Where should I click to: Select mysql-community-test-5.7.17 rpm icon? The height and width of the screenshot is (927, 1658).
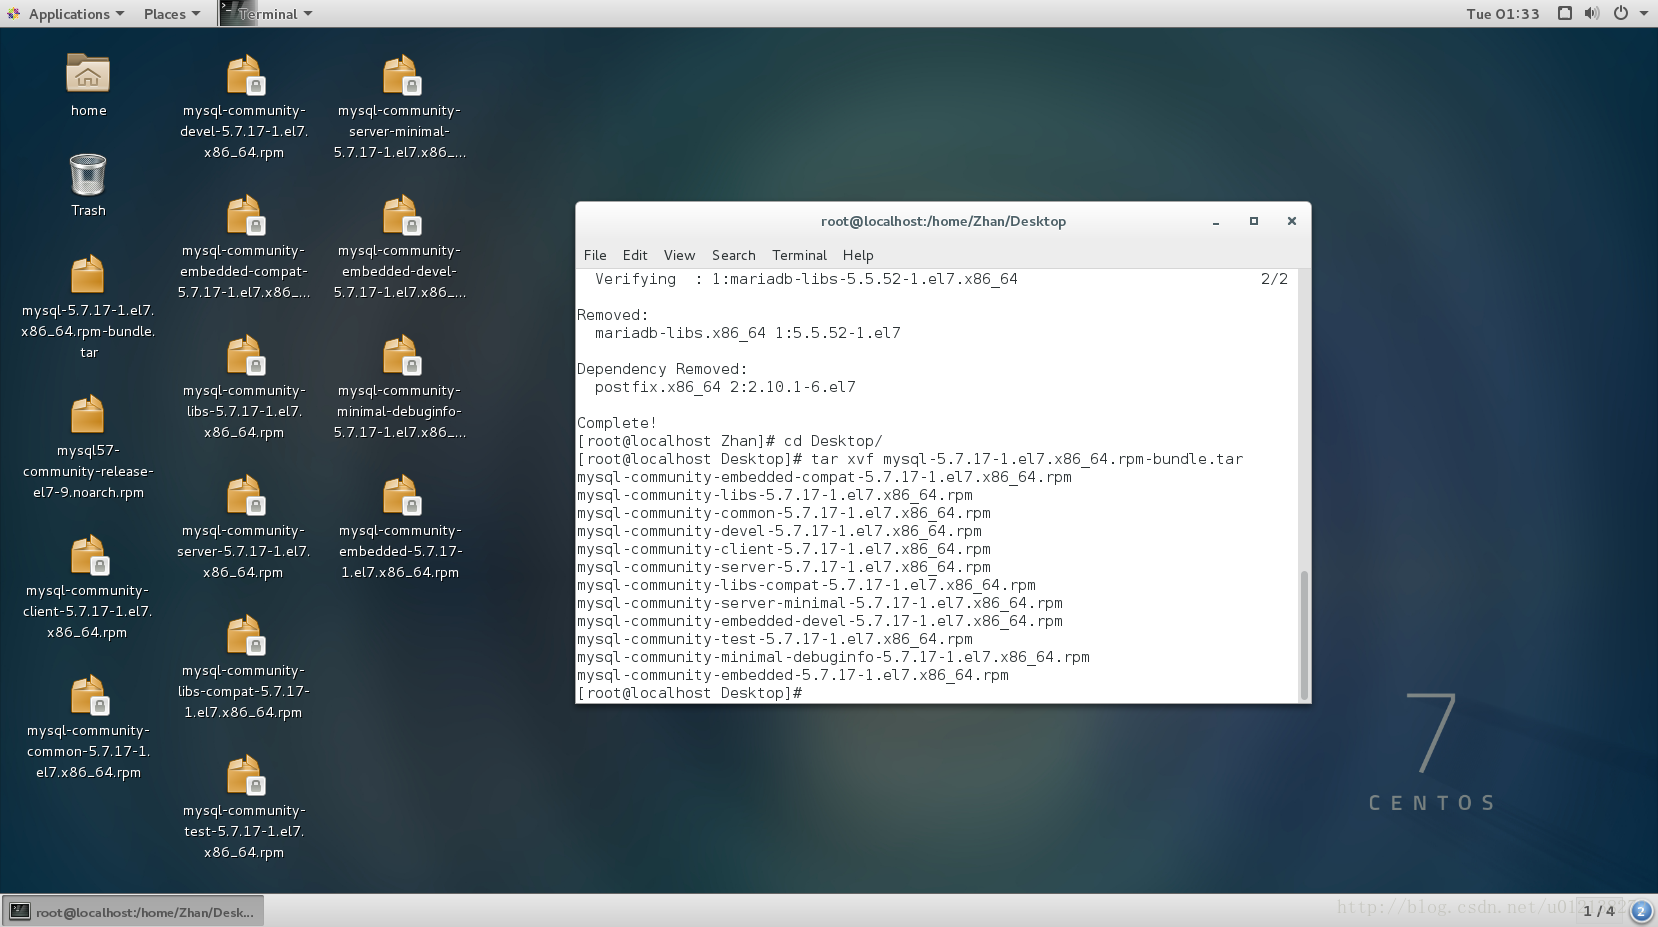tap(244, 775)
